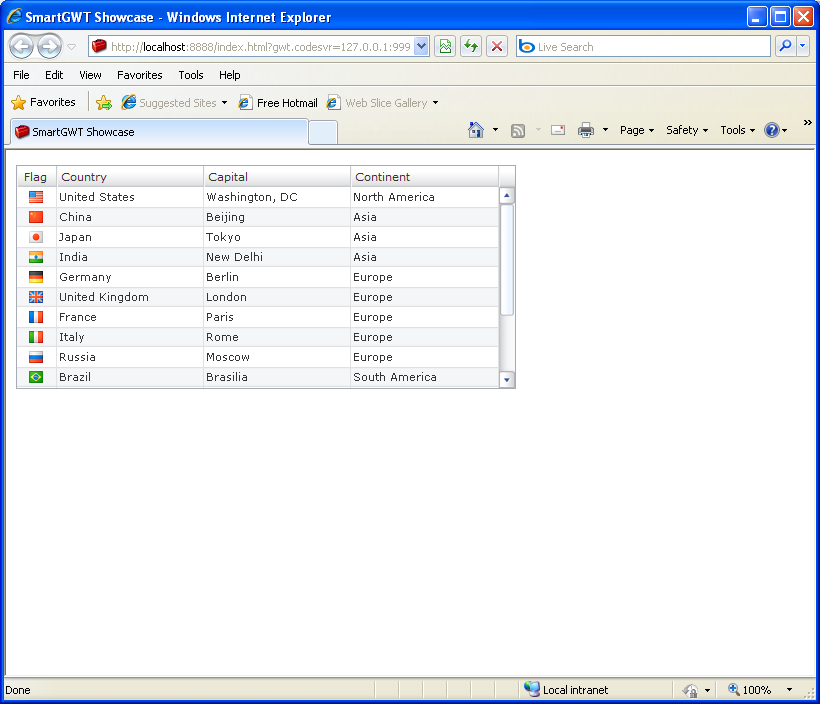Open the Tools command bar menu
The image size is (820, 704).
coord(737,130)
